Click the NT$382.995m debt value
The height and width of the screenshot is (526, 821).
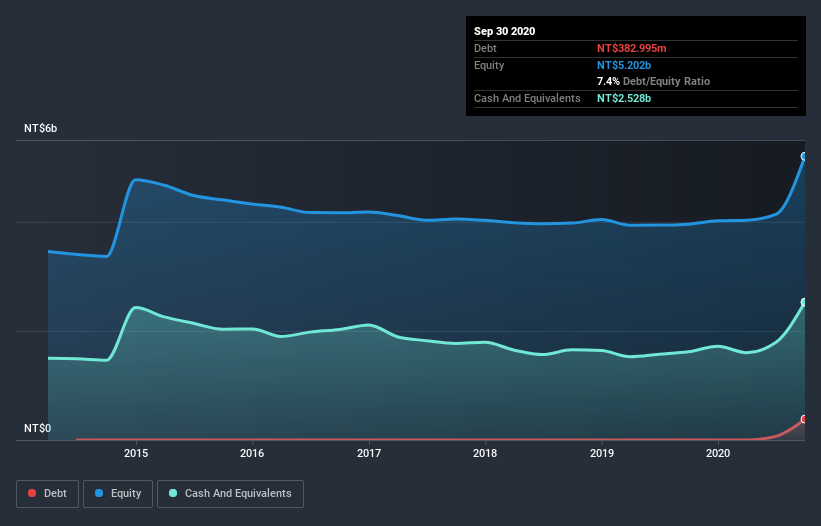coord(631,48)
